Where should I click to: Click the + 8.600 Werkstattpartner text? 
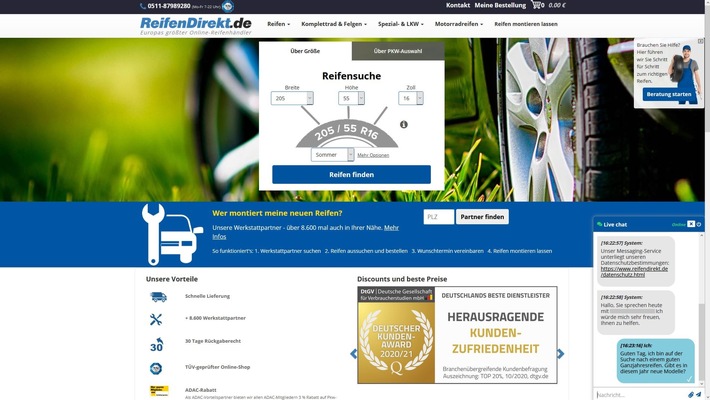click(215, 318)
